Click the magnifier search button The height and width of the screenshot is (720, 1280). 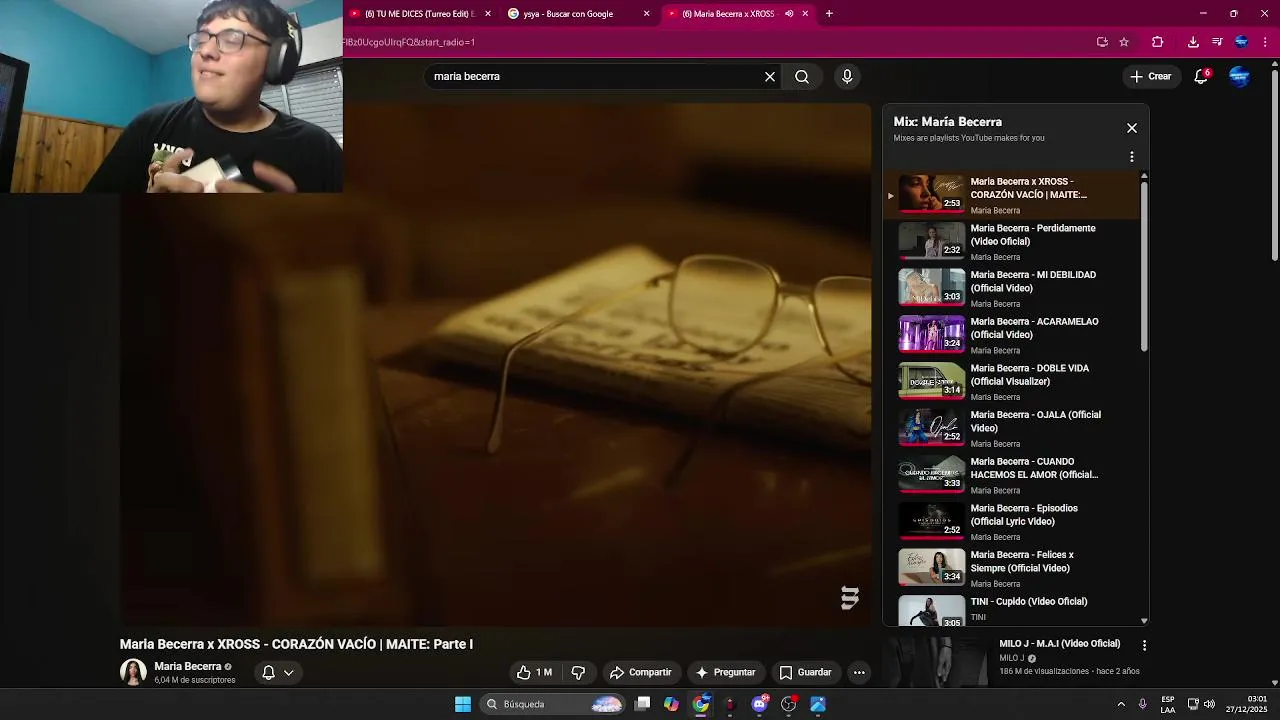click(802, 76)
